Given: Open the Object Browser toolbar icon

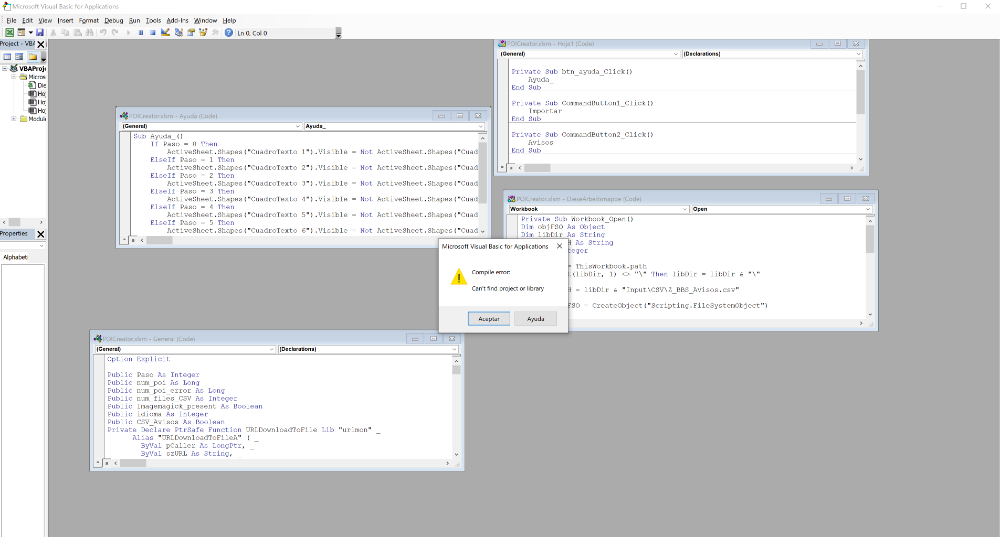Looking at the screenshot, I should click(x=203, y=33).
